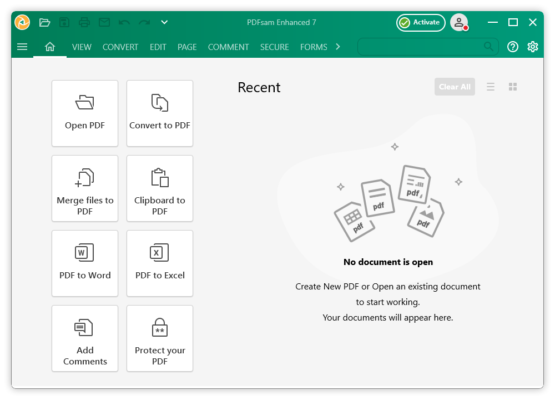This screenshot has height=400, width=555.
Task: Select the PDF to Excel tile
Action: [160, 263]
